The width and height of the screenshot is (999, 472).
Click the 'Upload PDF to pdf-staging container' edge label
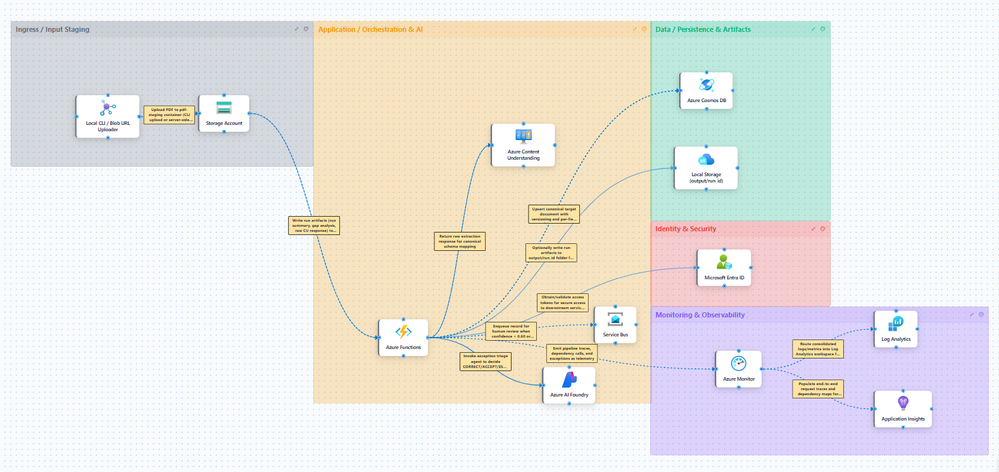169,115
